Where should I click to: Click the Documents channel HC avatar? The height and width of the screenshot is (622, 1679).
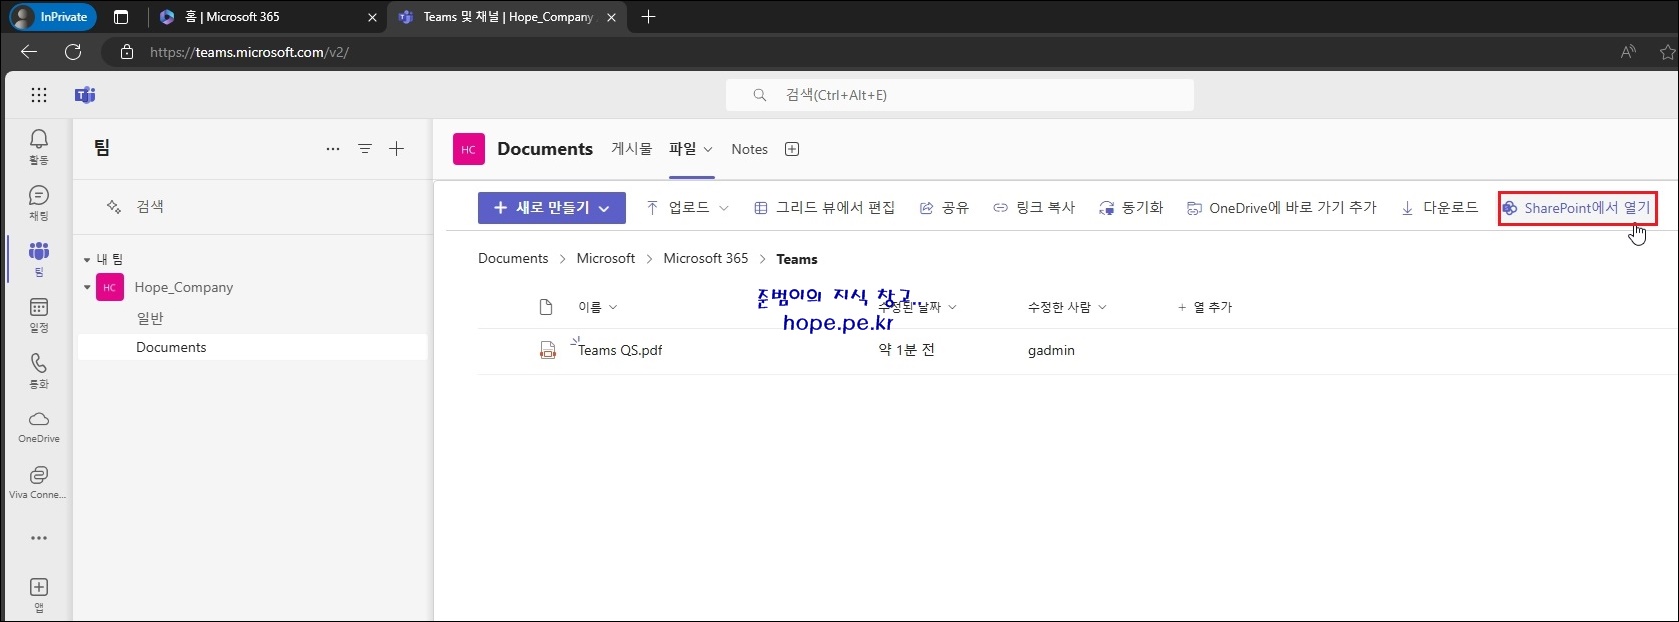point(469,149)
